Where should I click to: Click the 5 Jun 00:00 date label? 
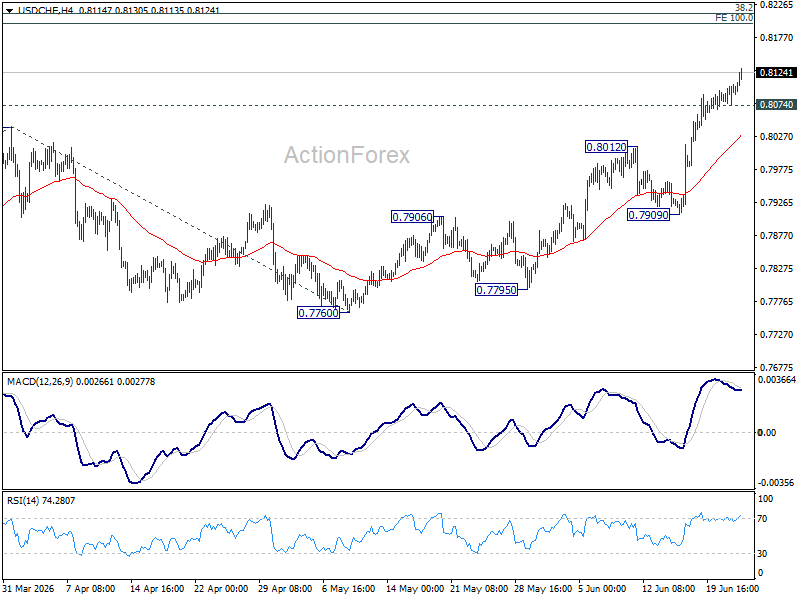point(603,589)
